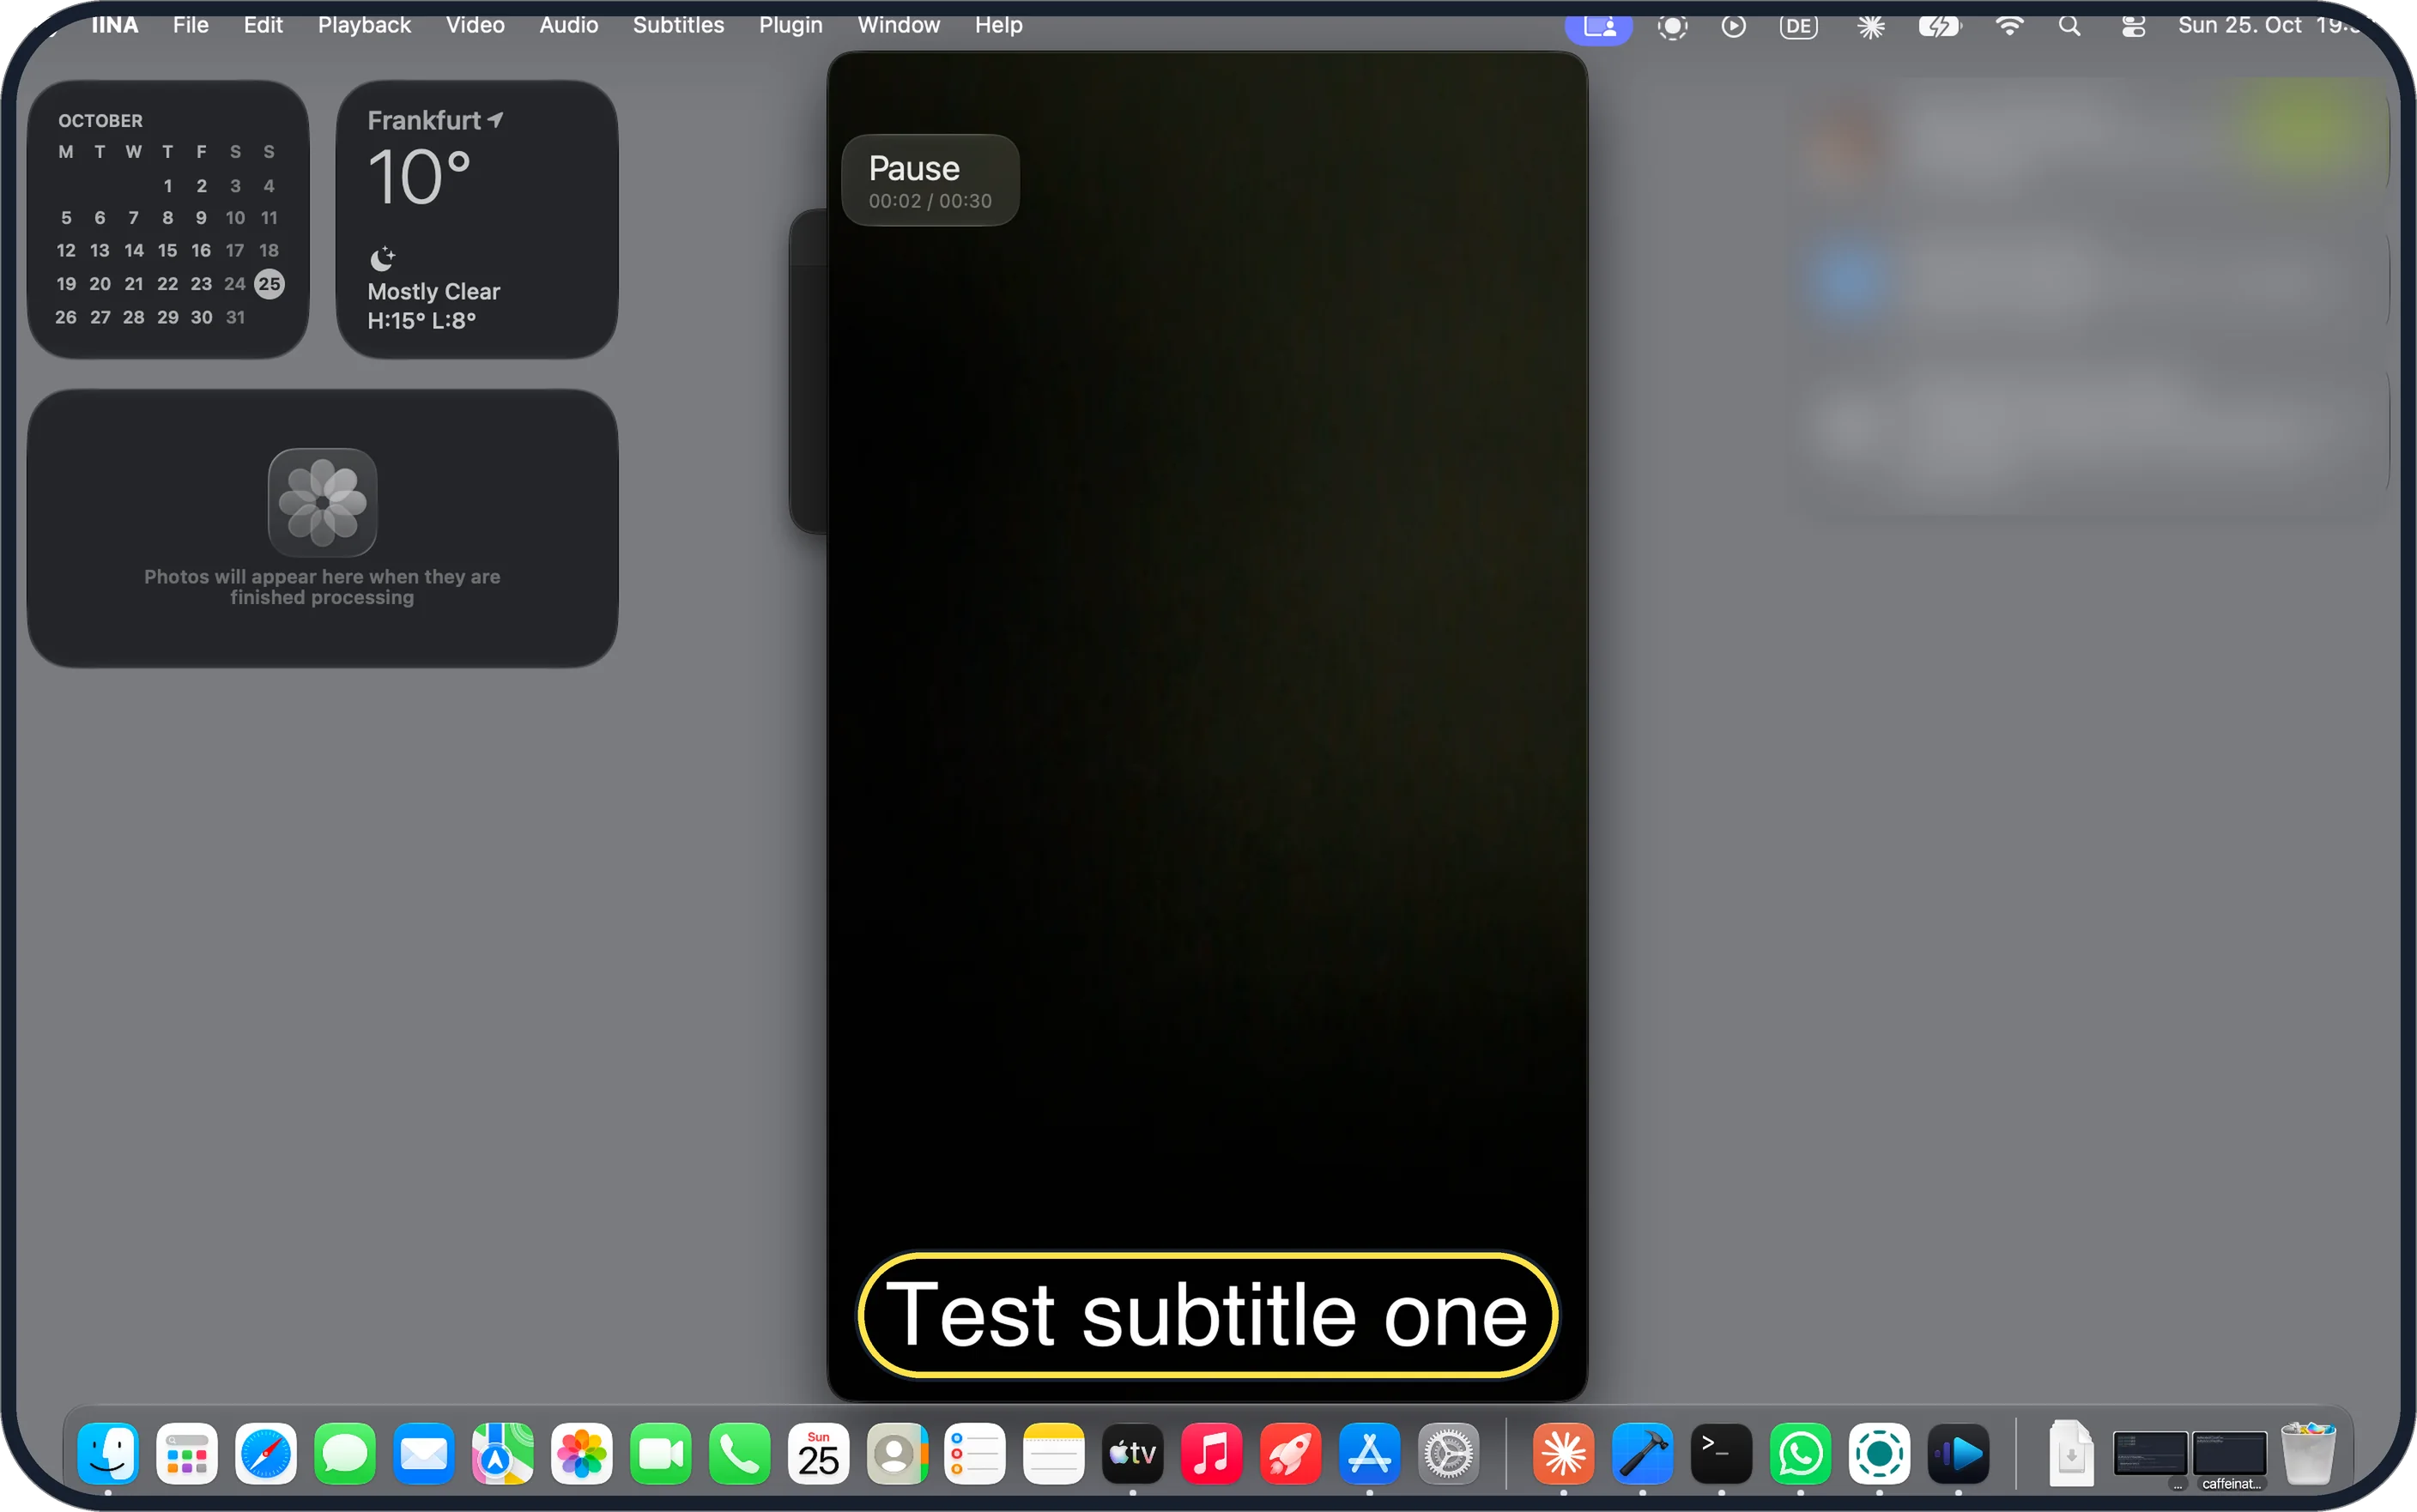Open Launchpad from the Dock

(187, 1454)
